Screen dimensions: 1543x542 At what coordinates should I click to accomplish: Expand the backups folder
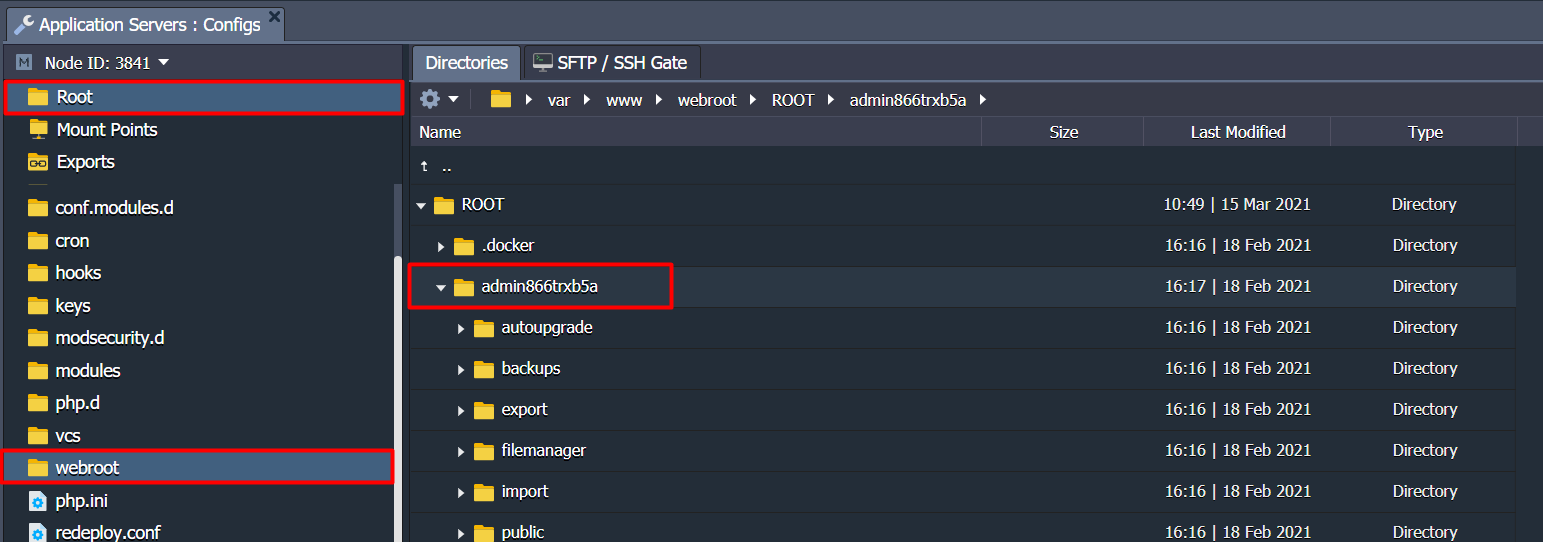[x=461, y=369]
